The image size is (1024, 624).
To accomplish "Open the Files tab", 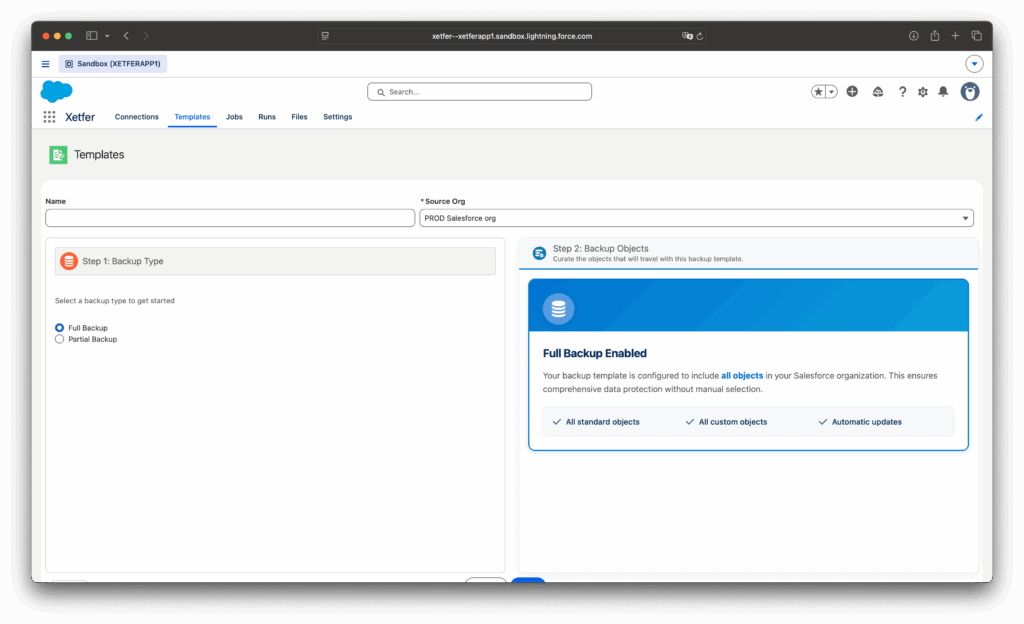I will 299,117.
